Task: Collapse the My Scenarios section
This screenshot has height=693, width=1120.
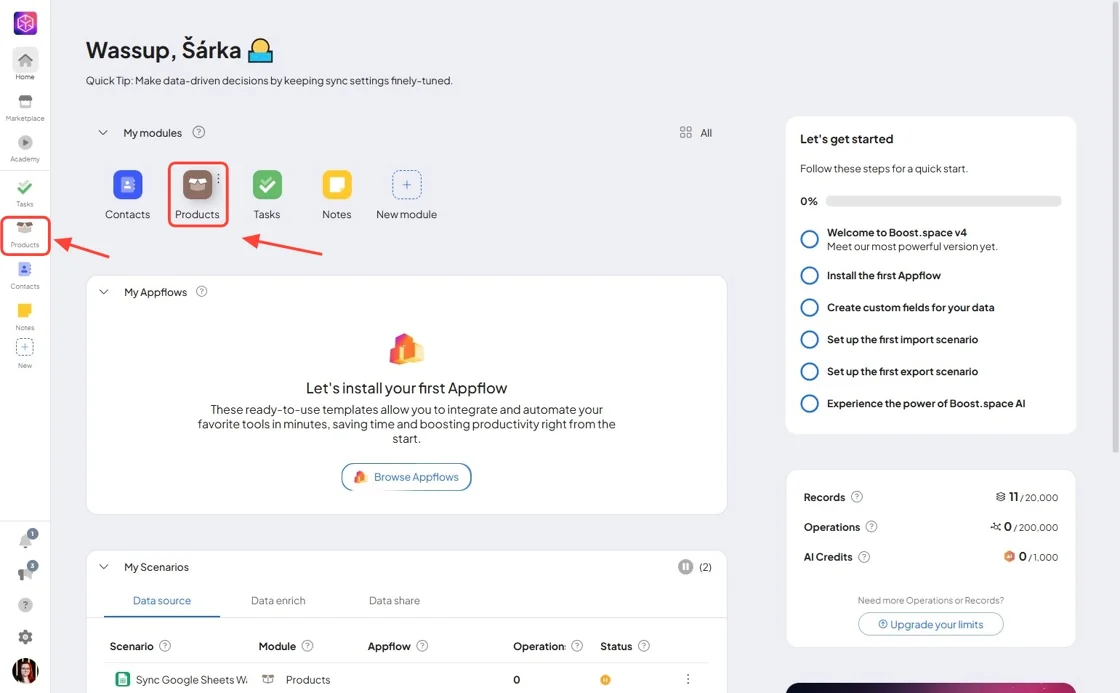Action: tap(104, 567)
